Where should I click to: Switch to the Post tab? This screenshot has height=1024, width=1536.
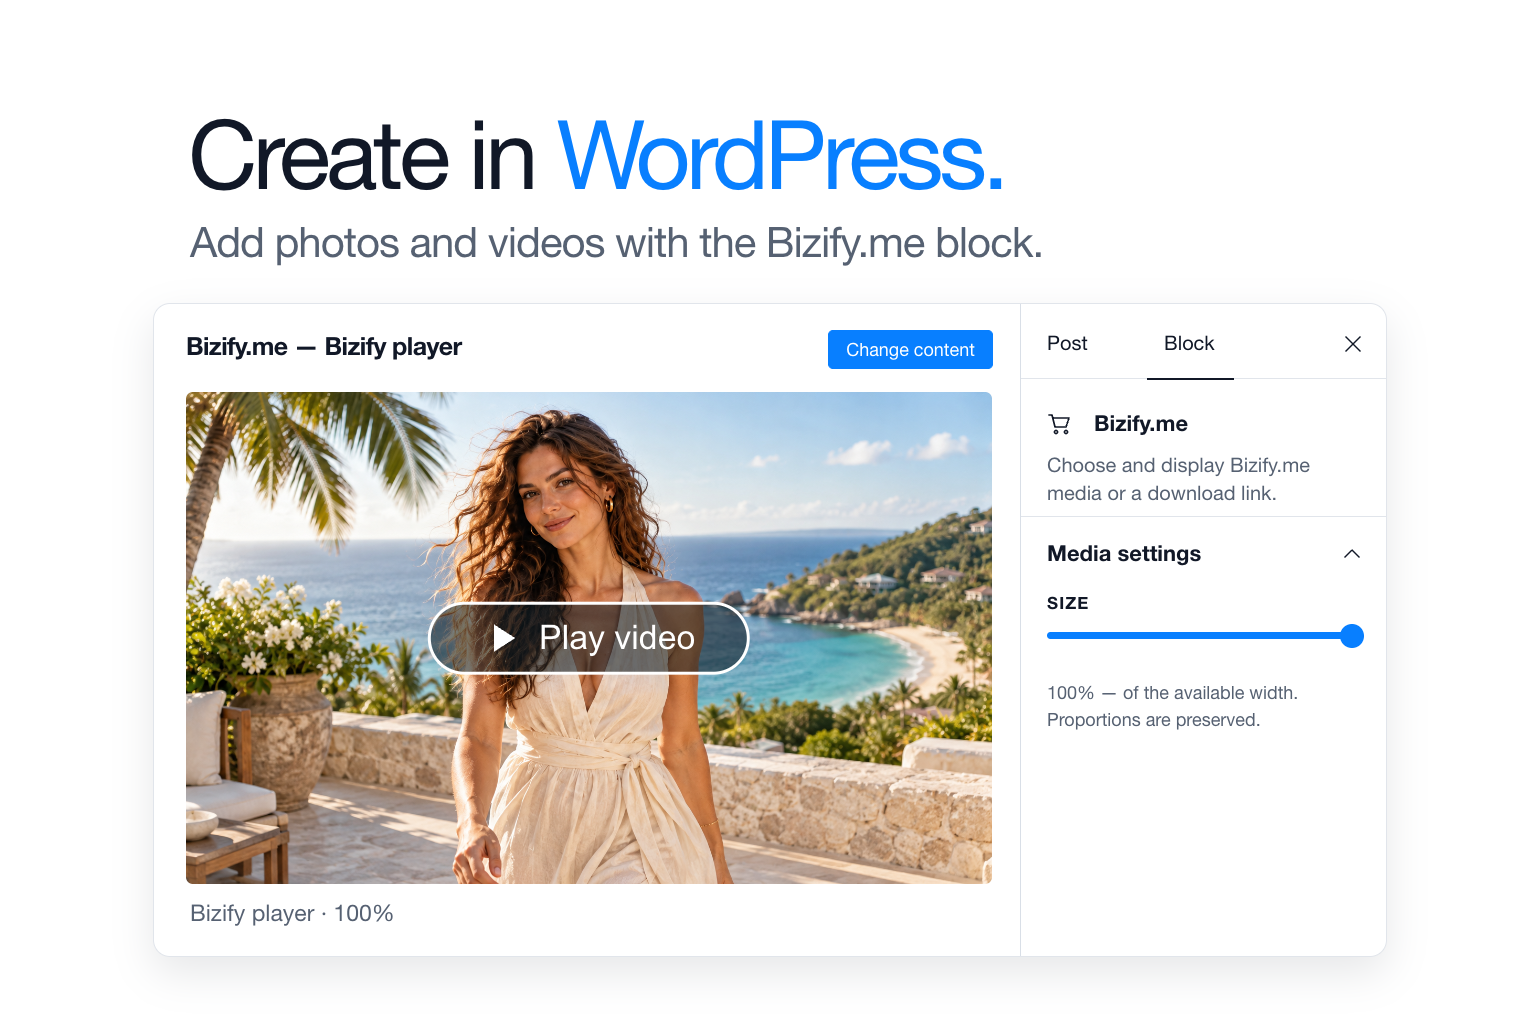[1067, 343]
